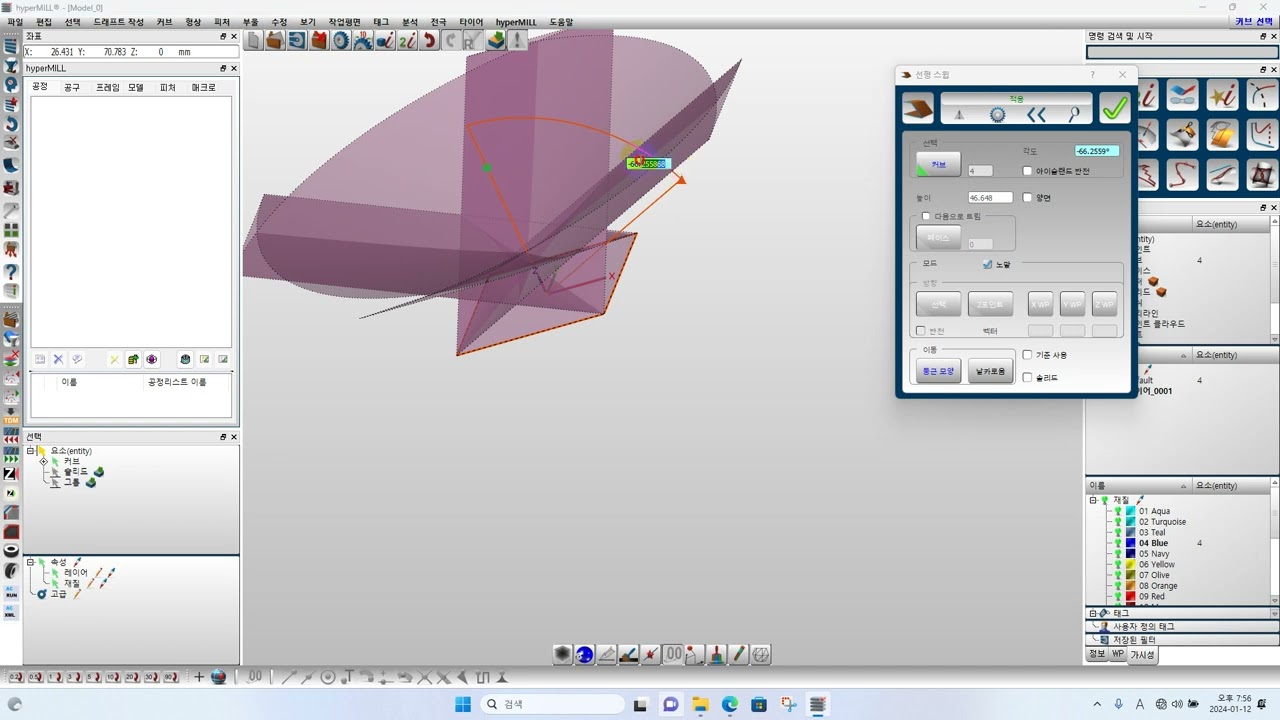This screenshot has width=1280, height=720.
Task: Collapse the 태그 tree node
Action: pos(1093,613)
